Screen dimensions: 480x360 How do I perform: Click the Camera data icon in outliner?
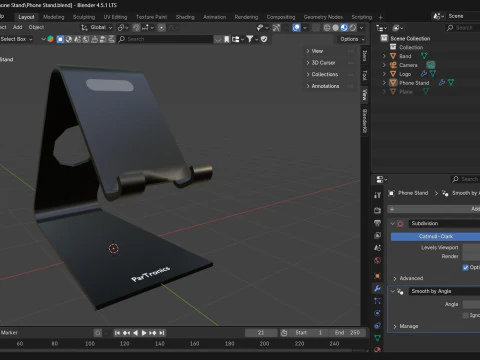point(431,65)
